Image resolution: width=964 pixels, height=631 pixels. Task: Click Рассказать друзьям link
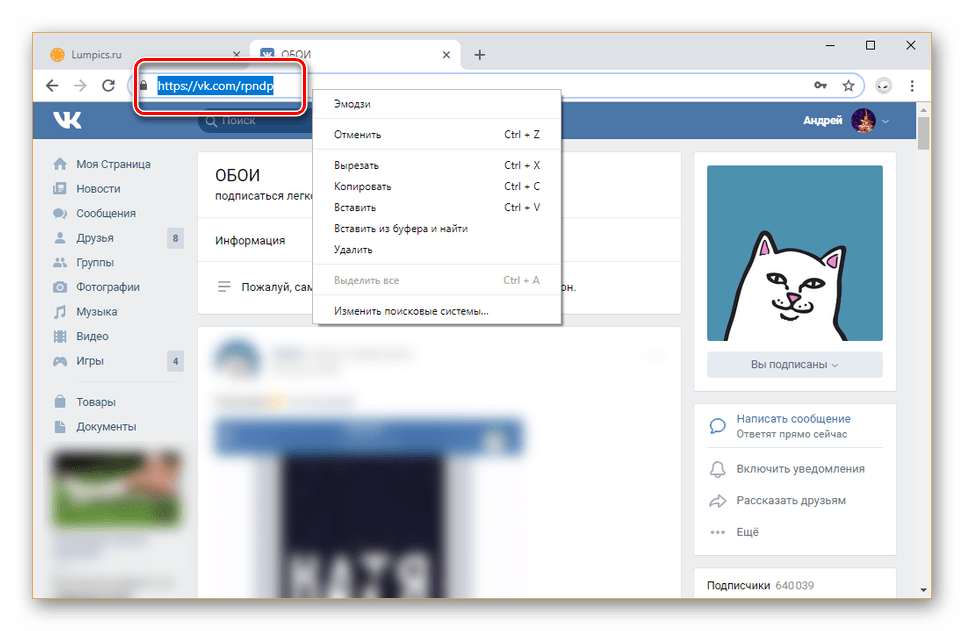point(791,501)
